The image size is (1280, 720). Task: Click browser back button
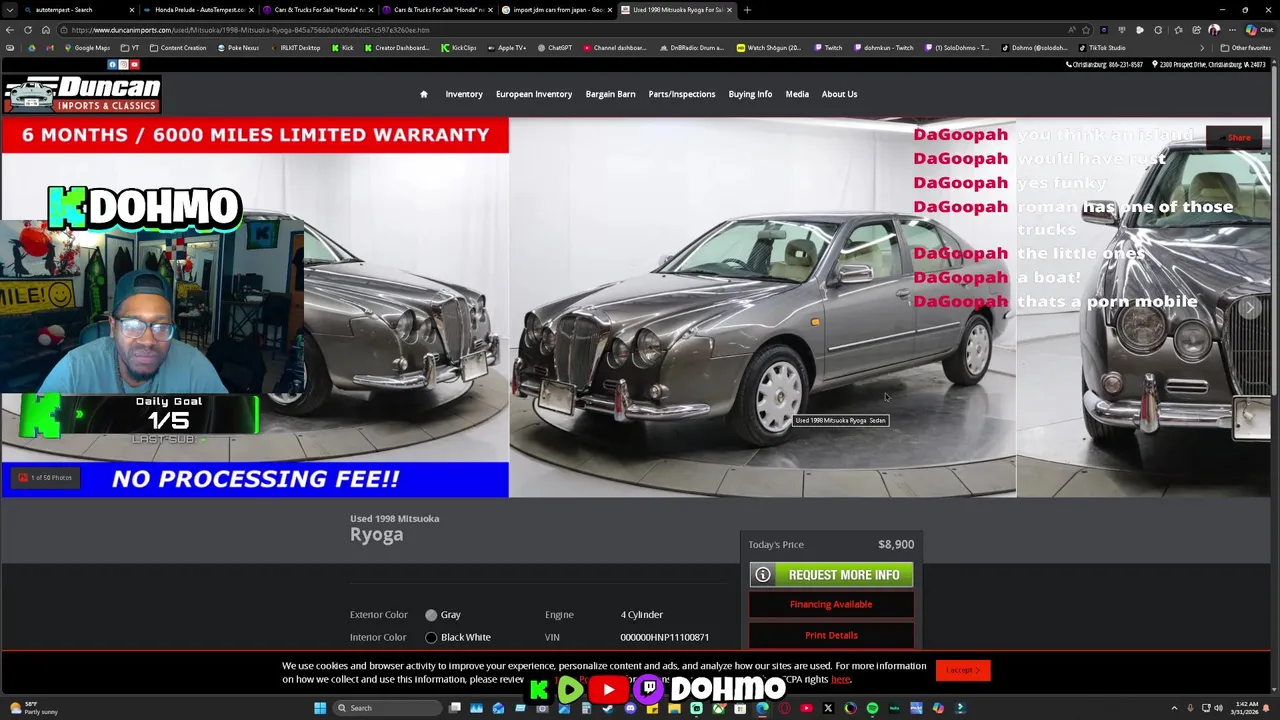pyautogui.click(x=10, y=30)
